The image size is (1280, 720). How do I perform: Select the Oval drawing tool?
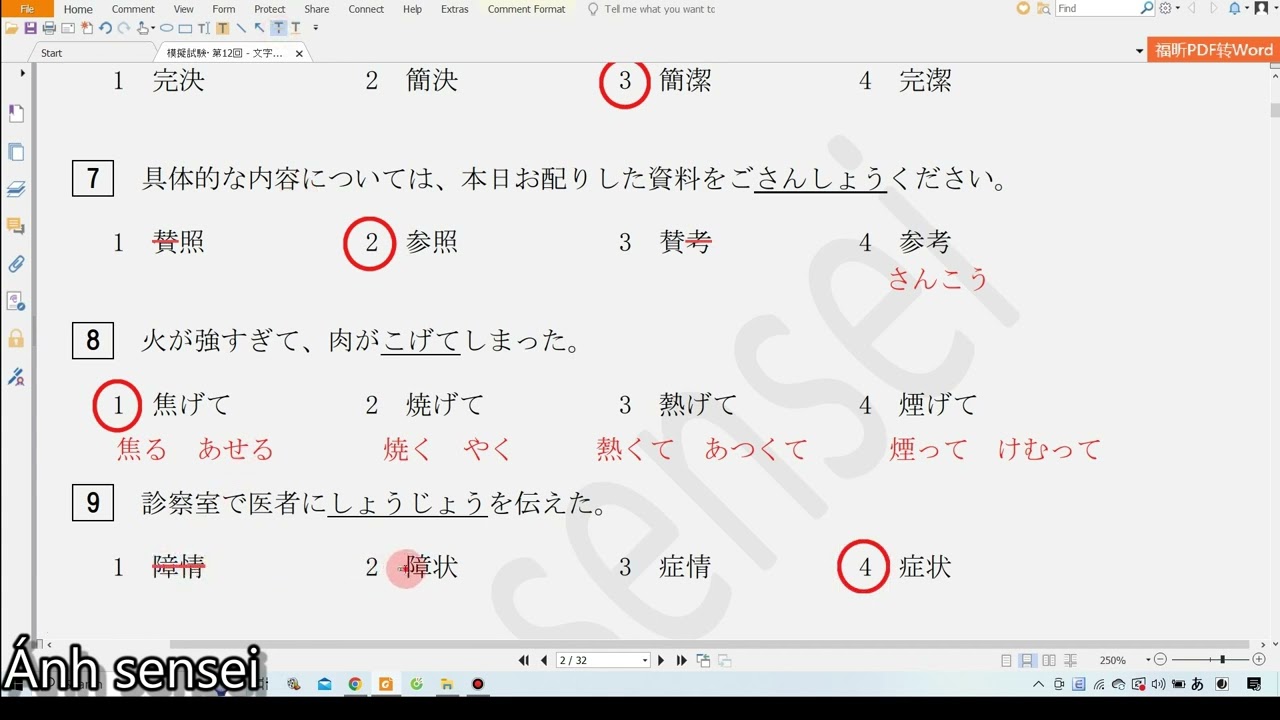point(166,28)
